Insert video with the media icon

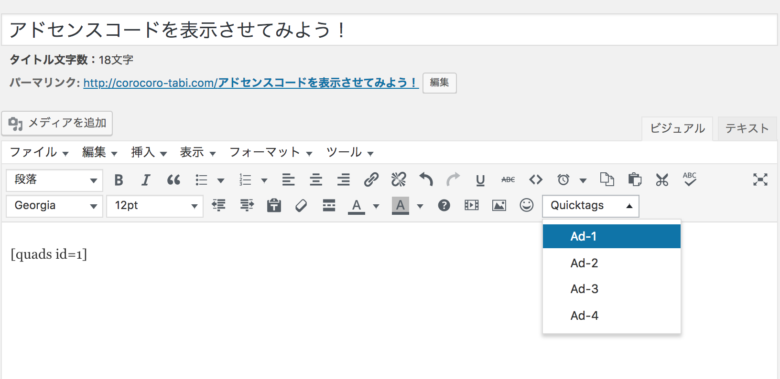pyautogui.click(x=471, y=205)
